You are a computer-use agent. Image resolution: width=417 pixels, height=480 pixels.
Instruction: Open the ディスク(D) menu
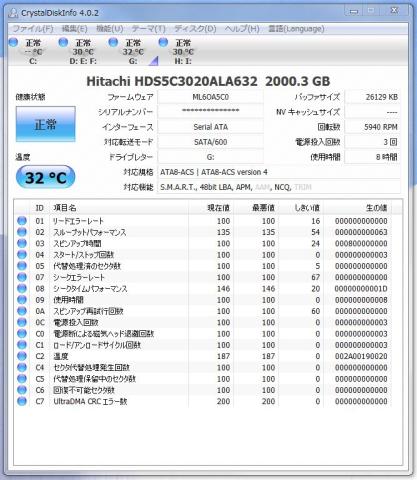pos(195,29)
